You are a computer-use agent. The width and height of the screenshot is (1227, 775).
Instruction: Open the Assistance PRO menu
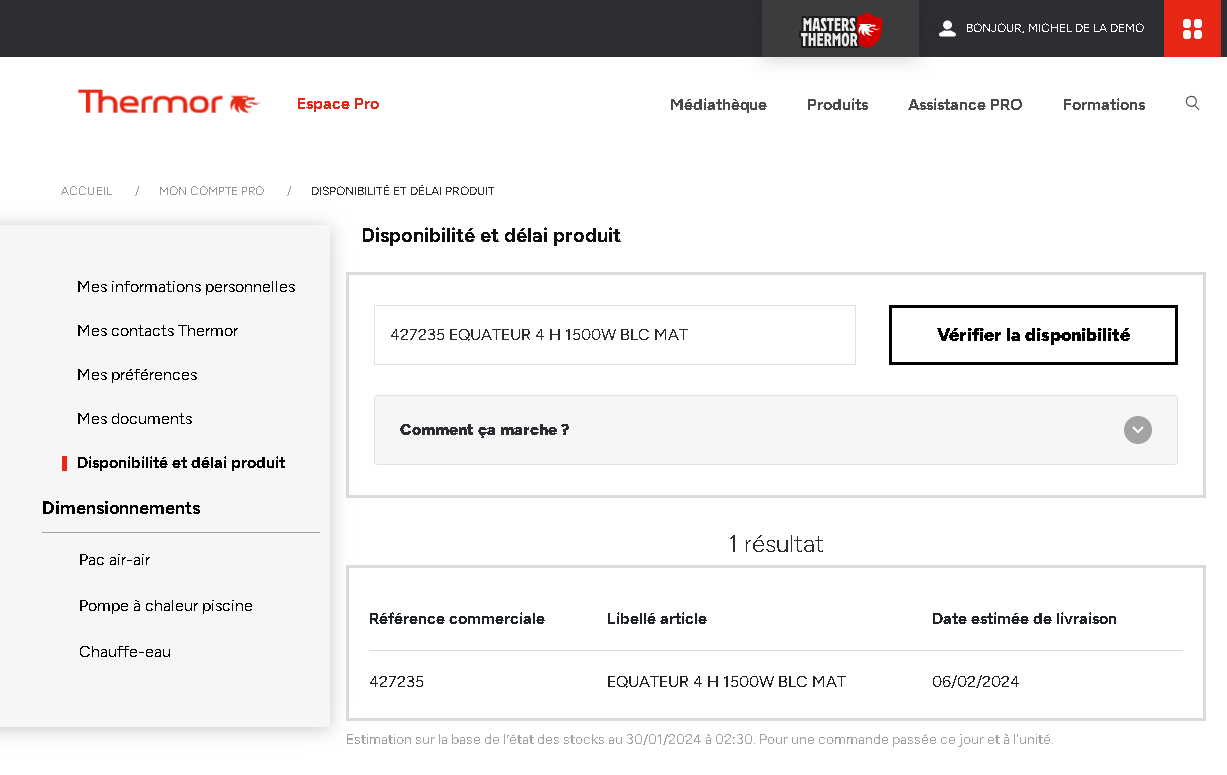pos(965,104)
